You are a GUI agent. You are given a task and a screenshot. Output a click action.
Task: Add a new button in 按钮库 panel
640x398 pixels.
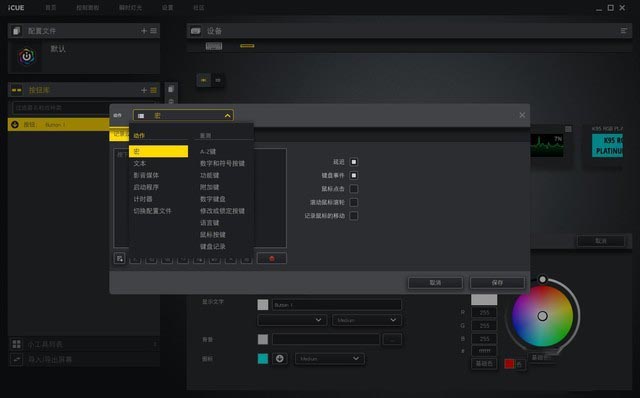pos(144,90)
